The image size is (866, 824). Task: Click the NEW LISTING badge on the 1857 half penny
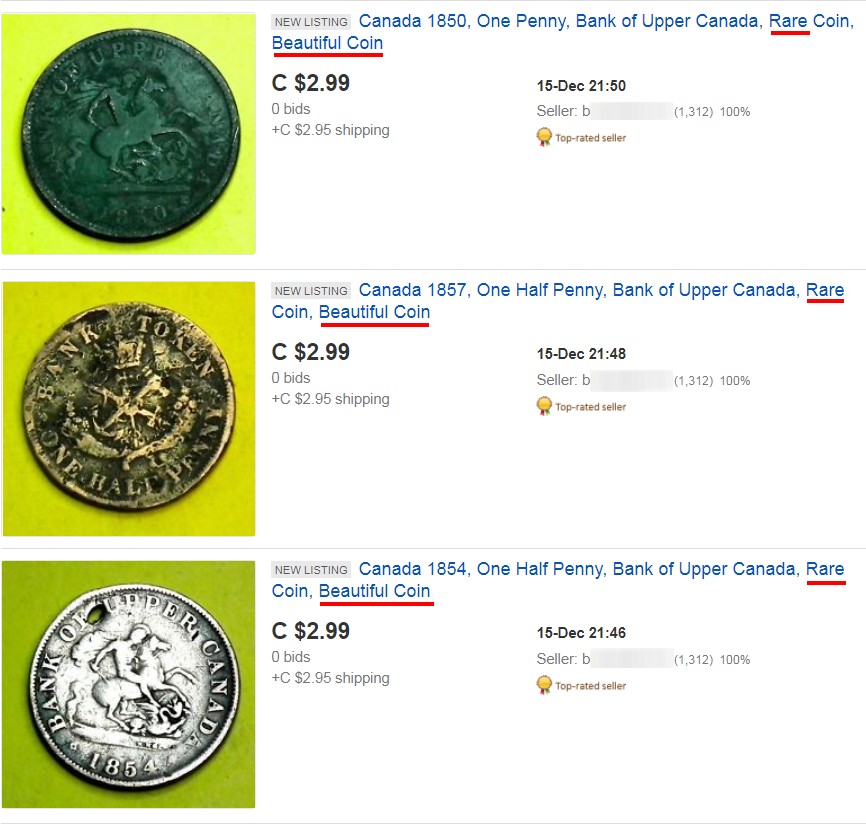[311, 291]
